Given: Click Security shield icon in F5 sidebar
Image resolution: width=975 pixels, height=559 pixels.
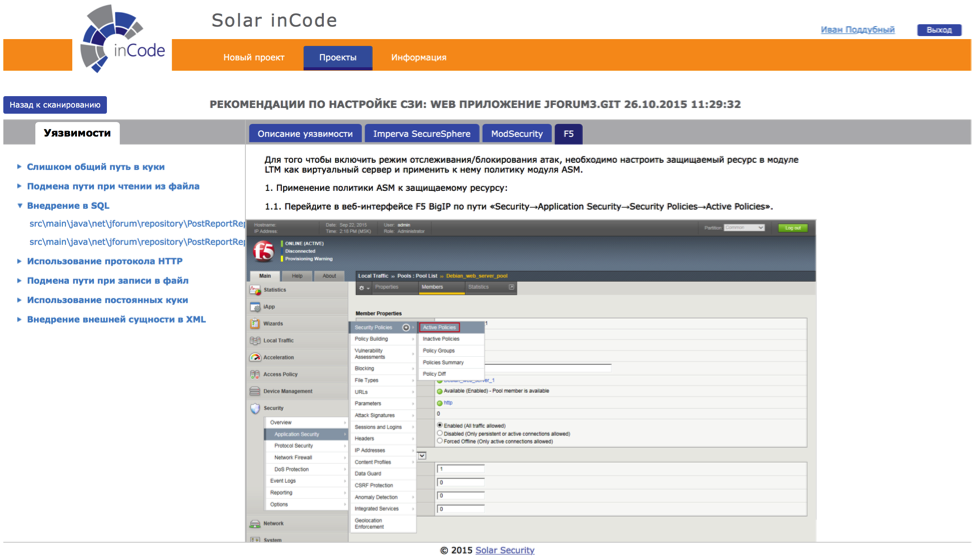Looking at the screenshot, I should (255, 409).
